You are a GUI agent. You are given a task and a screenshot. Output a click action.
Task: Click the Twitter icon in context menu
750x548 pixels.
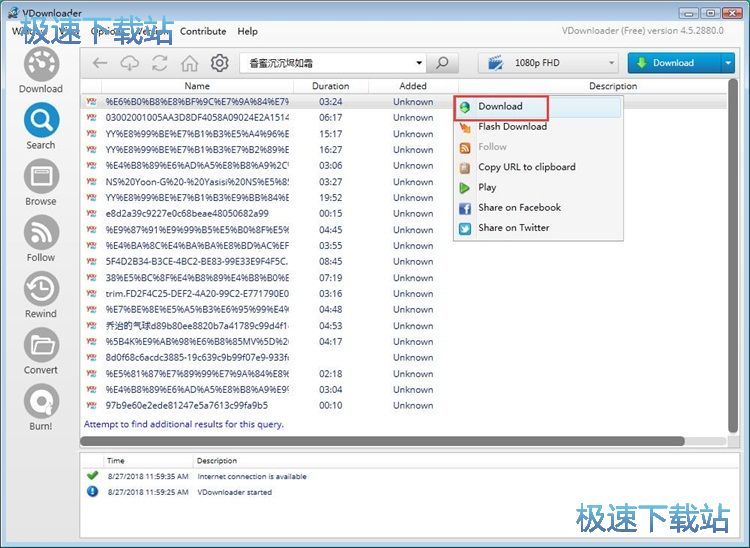464,229
